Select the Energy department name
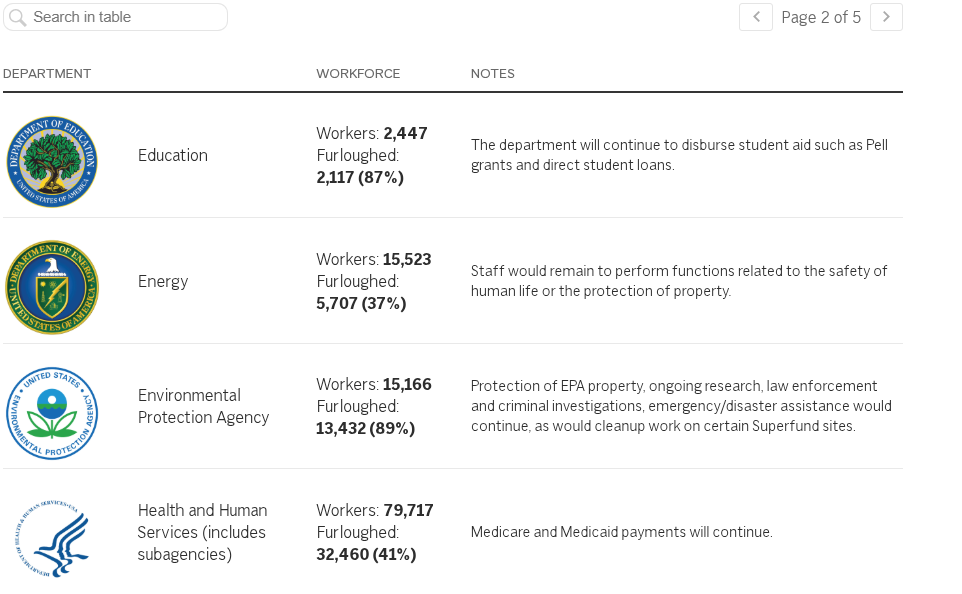 click(x=163, y=281)
